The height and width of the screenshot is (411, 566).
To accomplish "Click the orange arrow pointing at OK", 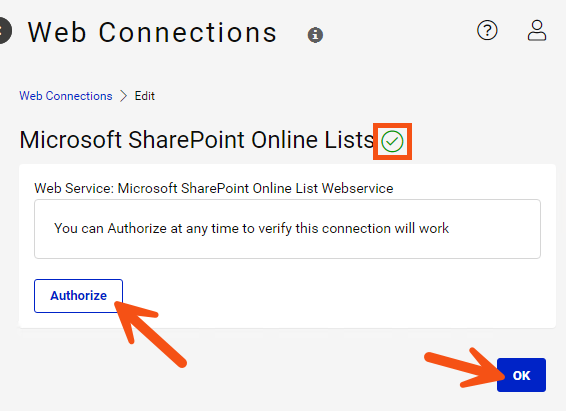I will point(465,368).
